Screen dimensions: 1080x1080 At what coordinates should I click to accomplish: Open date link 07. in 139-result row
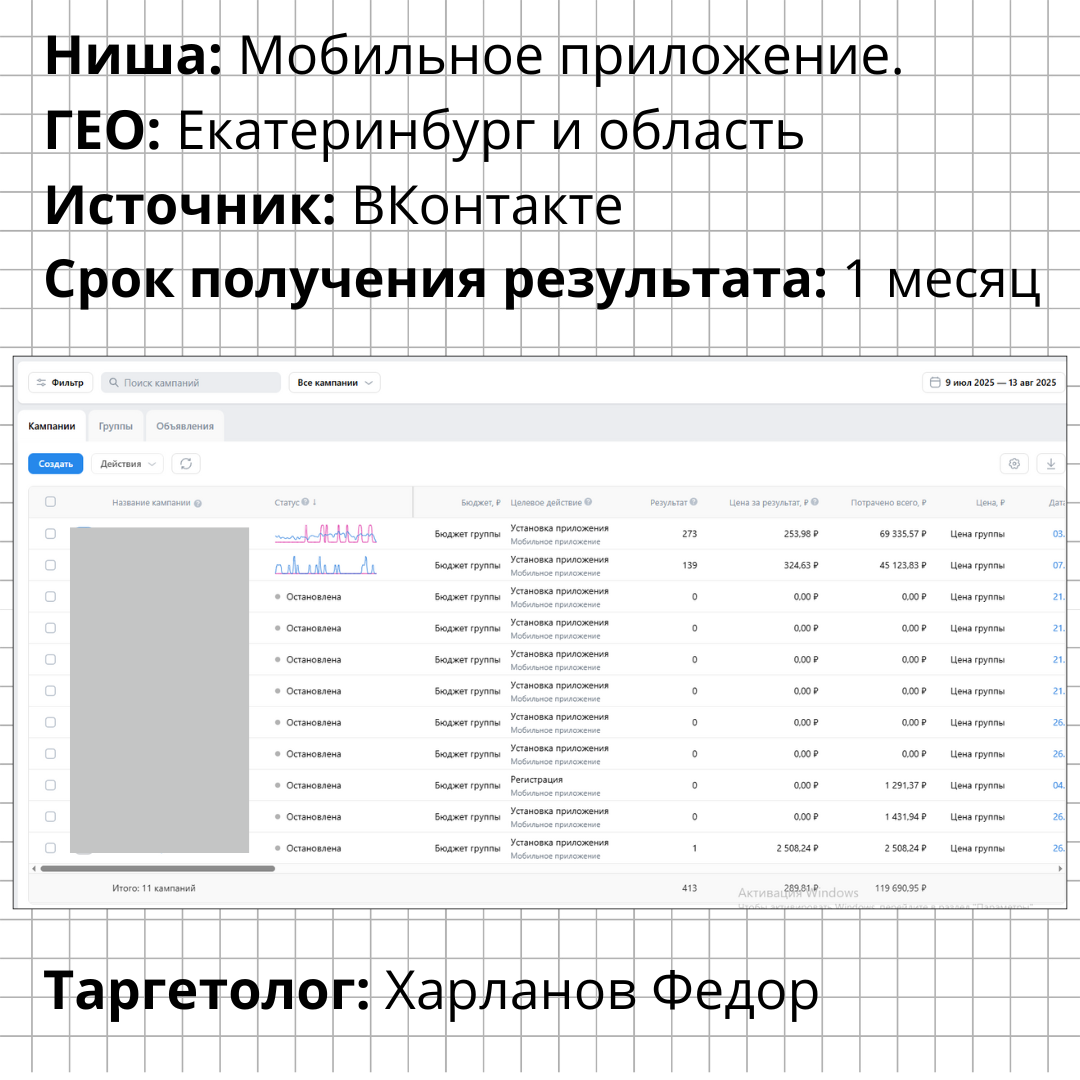coord(1058,565)
